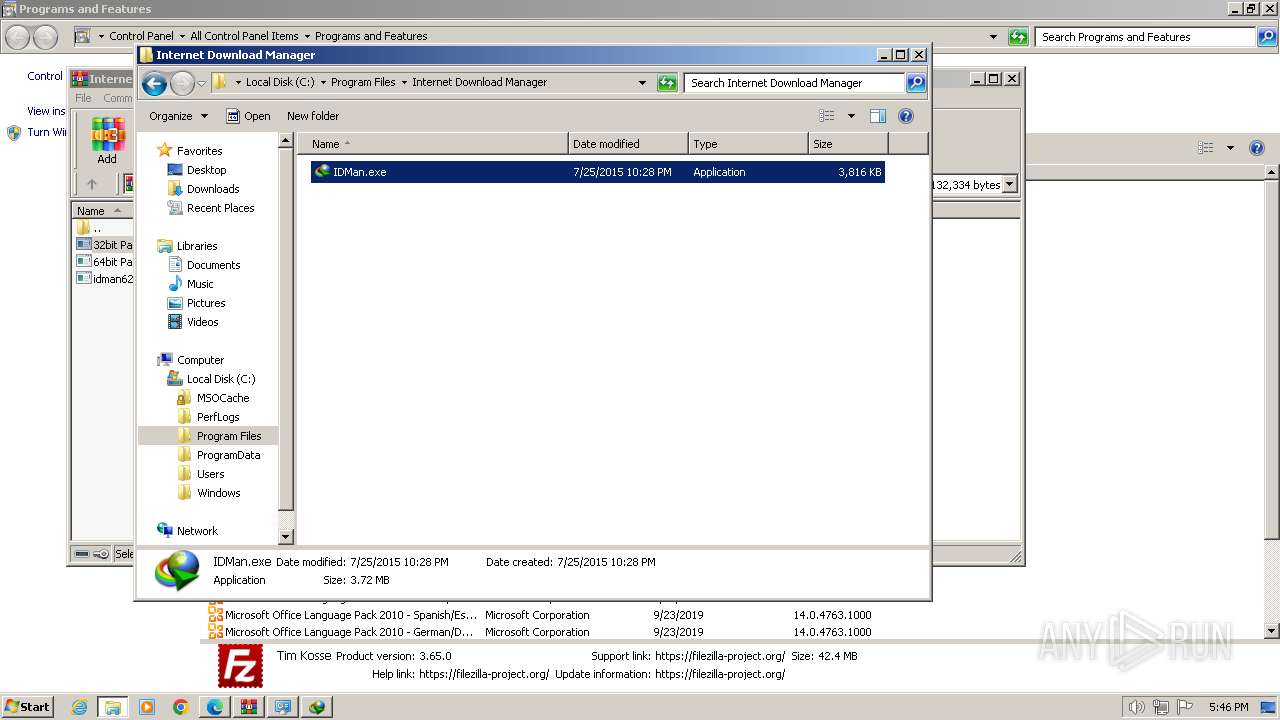Click the Add icon in WinRAR window

(x=107, y=140)
